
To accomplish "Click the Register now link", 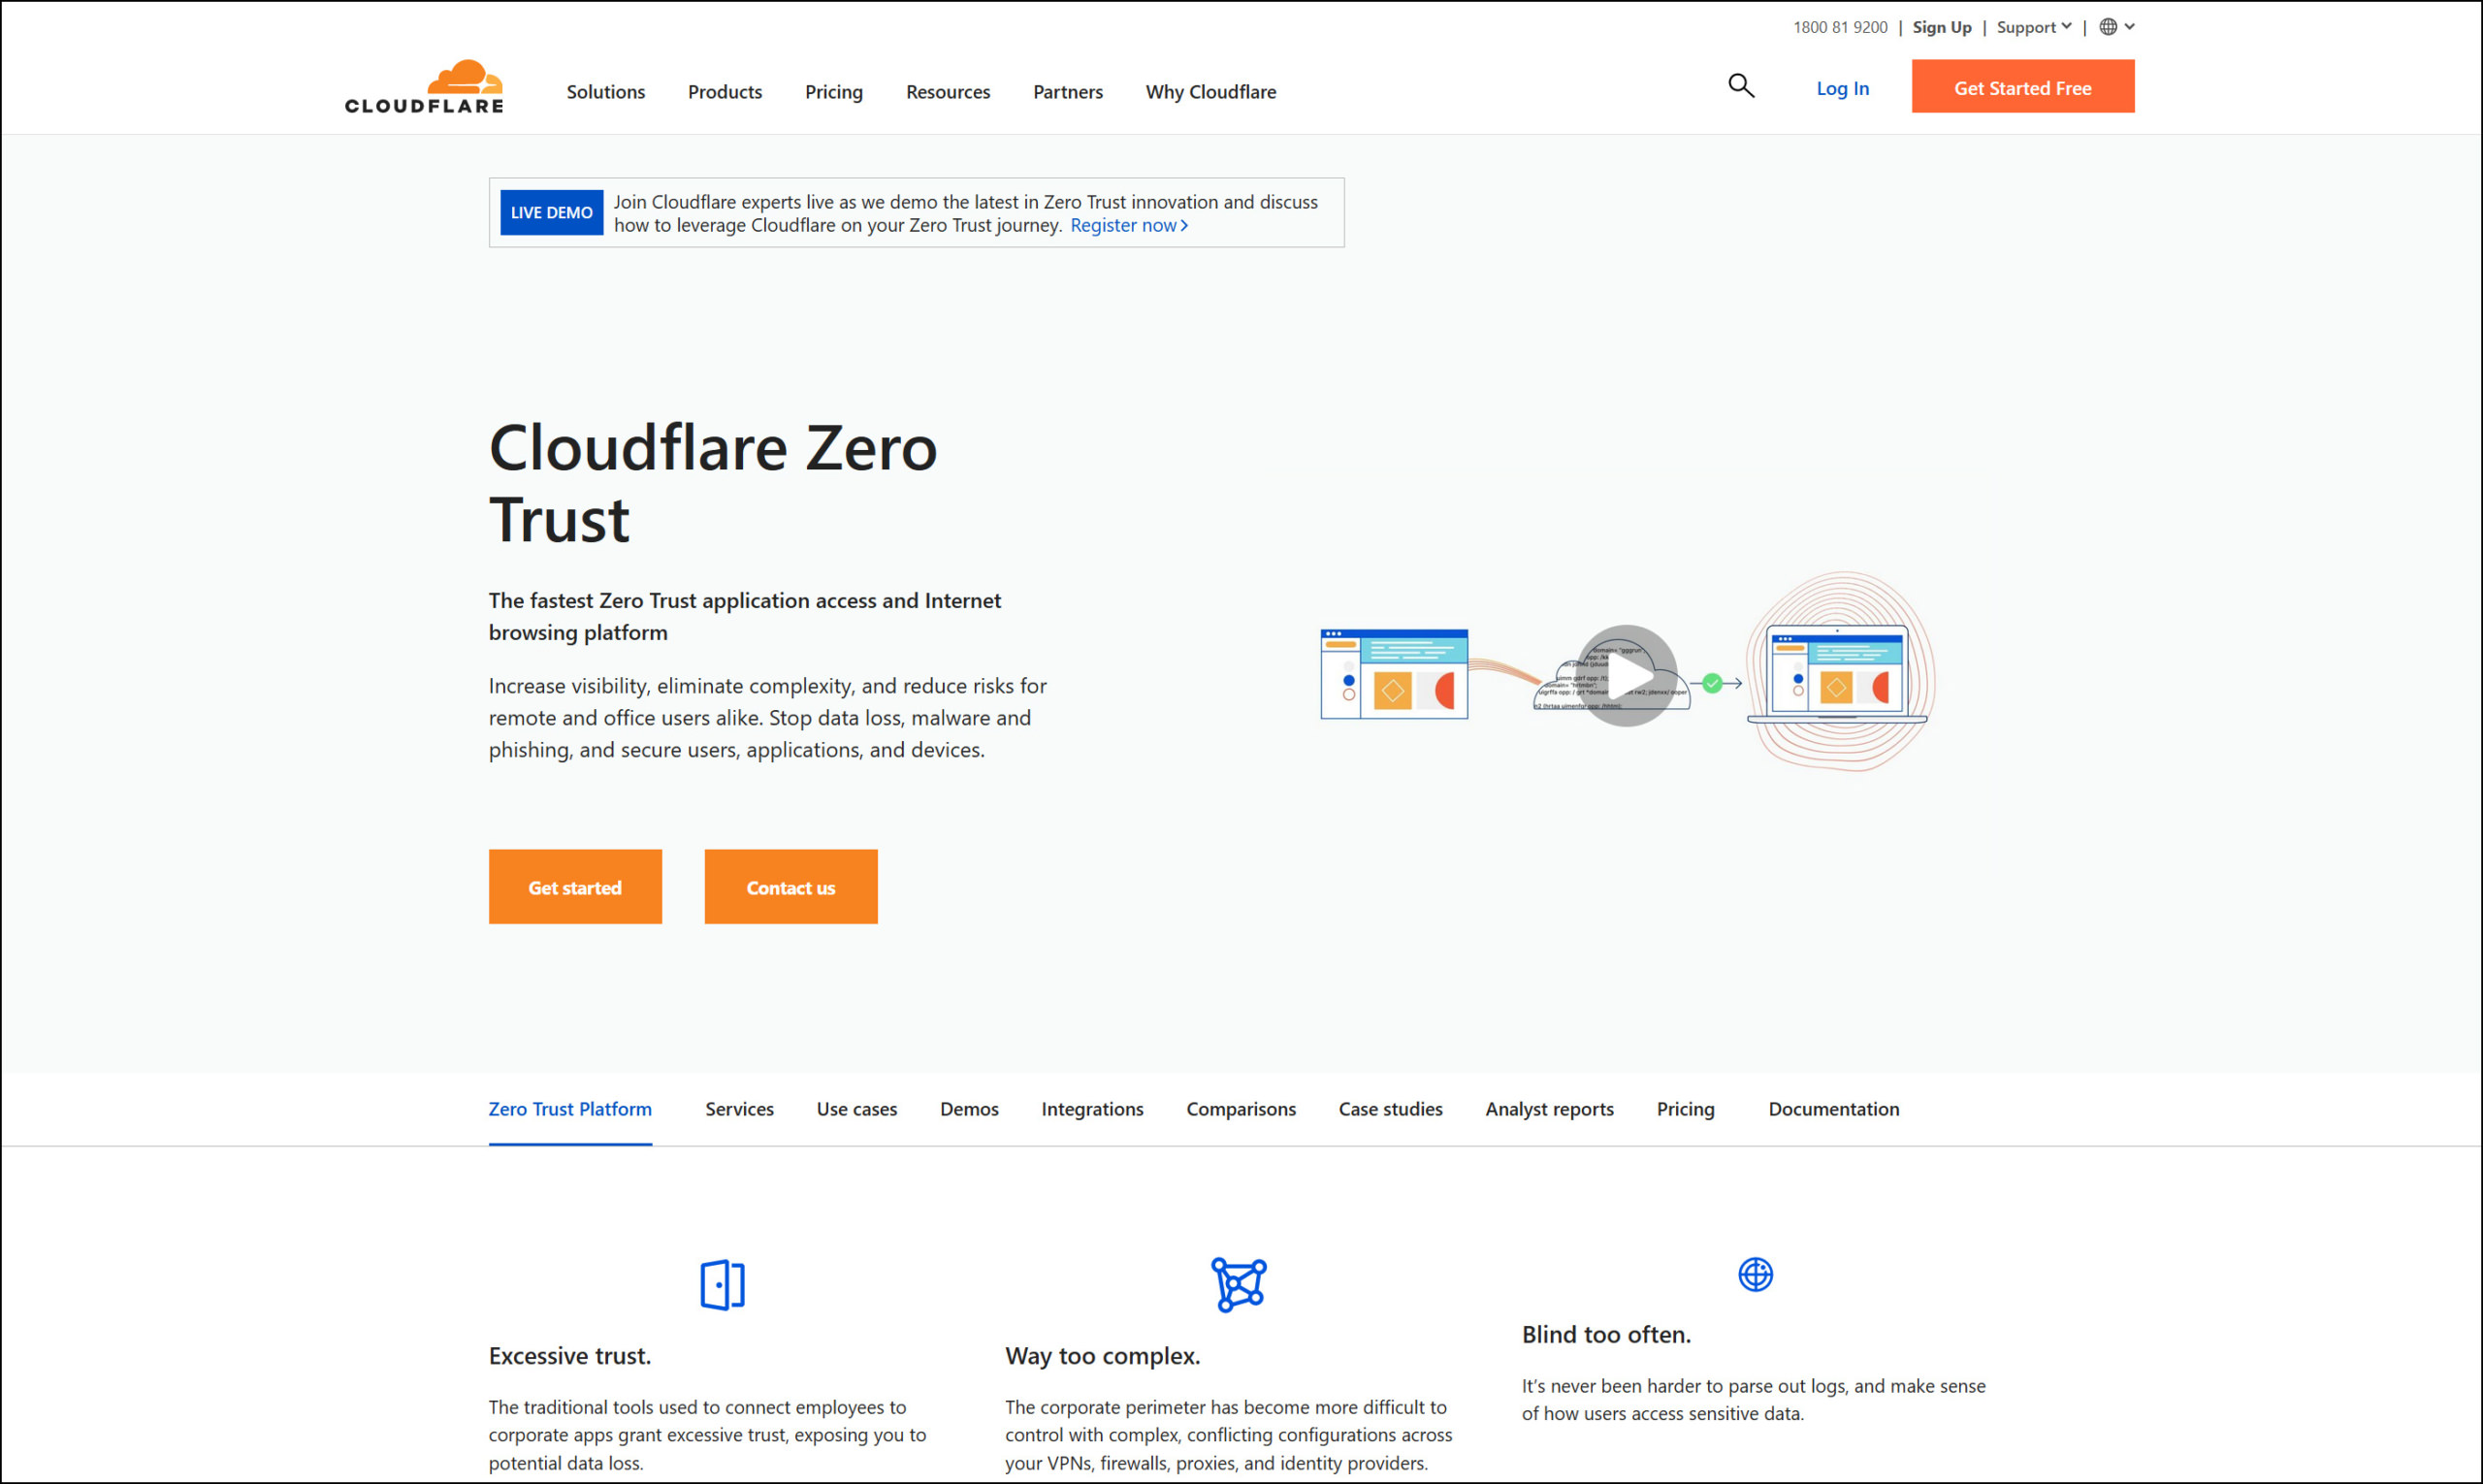I will 1129,225.
